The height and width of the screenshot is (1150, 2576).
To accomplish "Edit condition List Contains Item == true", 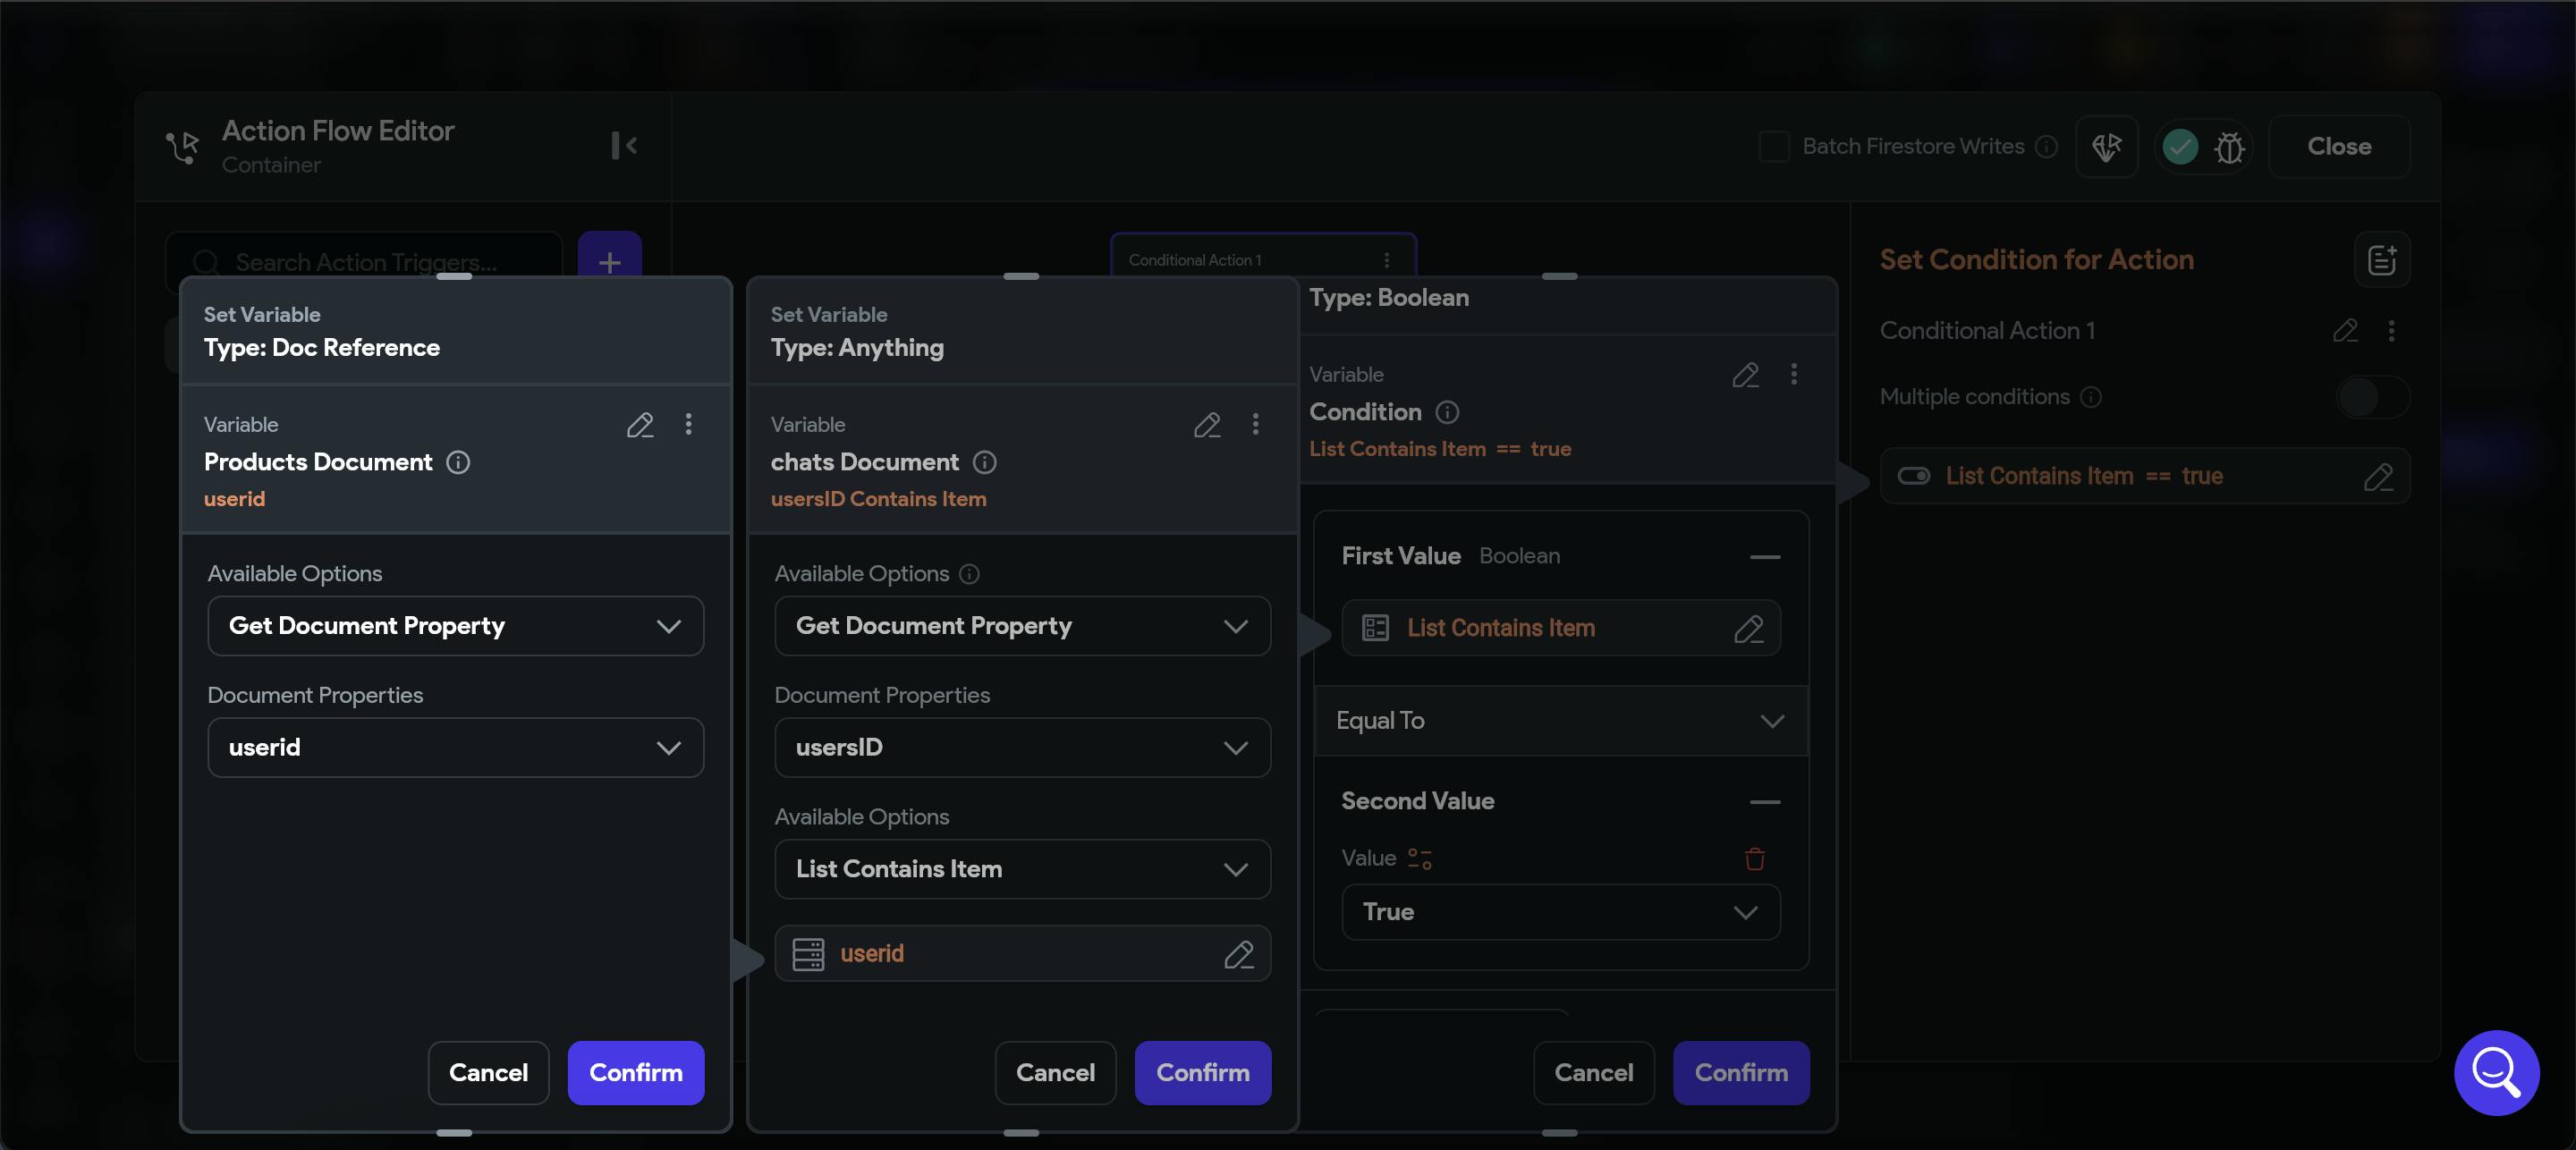I will (x=2378, y=477).
